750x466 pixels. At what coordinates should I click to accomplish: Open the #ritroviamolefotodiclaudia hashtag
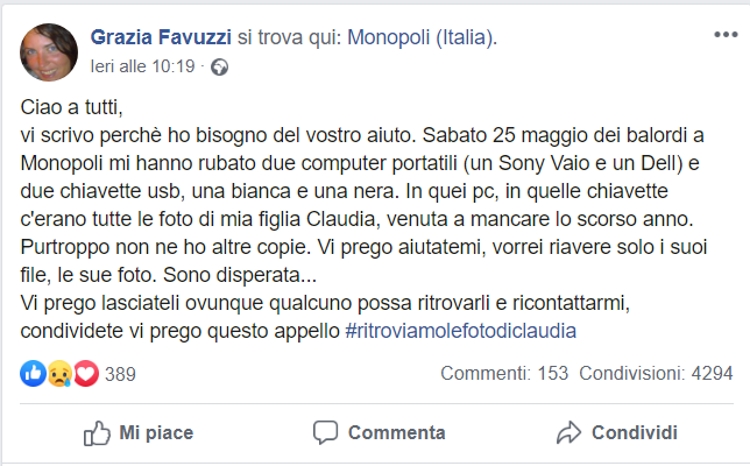point(460,330)
